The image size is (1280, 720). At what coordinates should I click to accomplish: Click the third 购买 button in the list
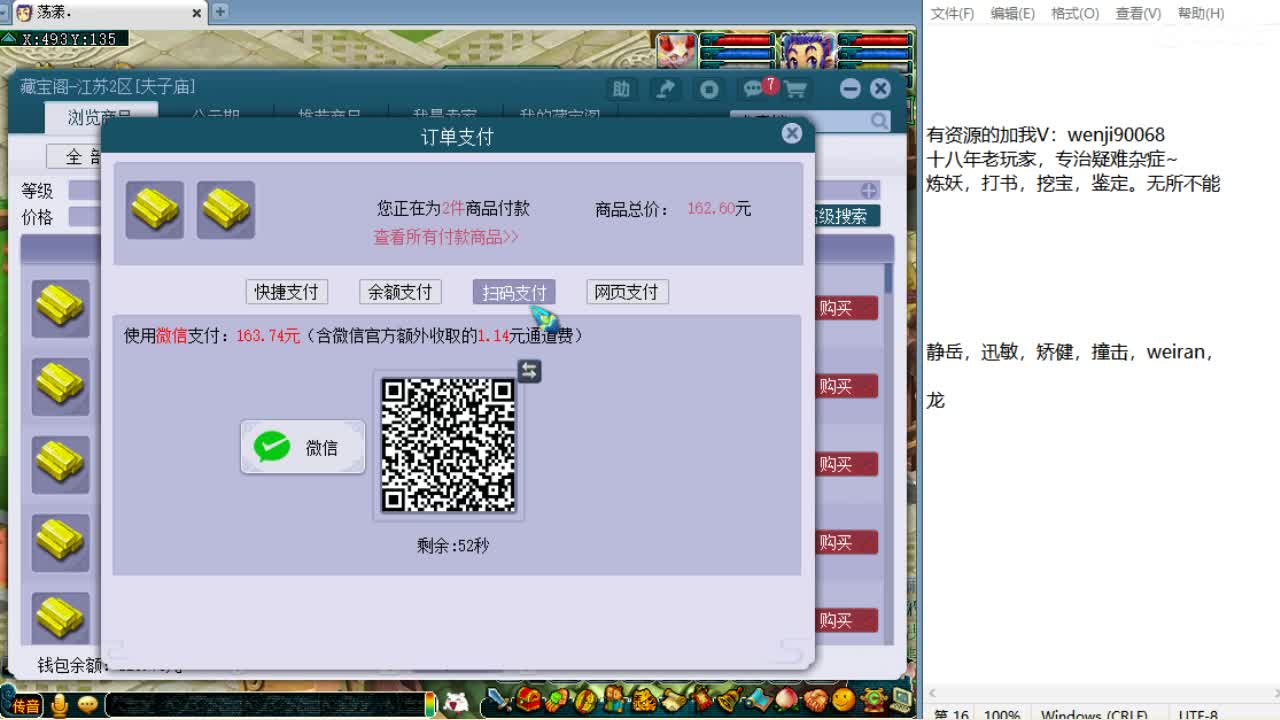(846, 464)
